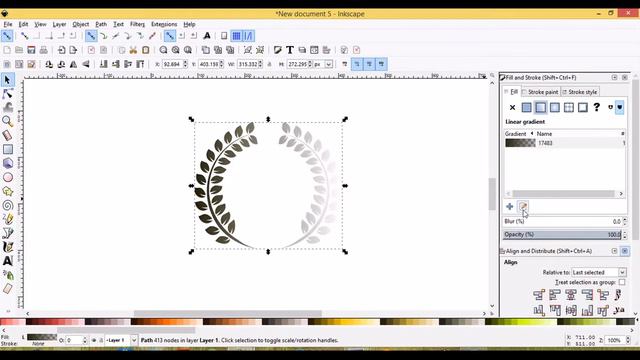The height and width of the screenshot is (360, 640).
Task: Open the Path menu
Action: click(x=101, y=24)
